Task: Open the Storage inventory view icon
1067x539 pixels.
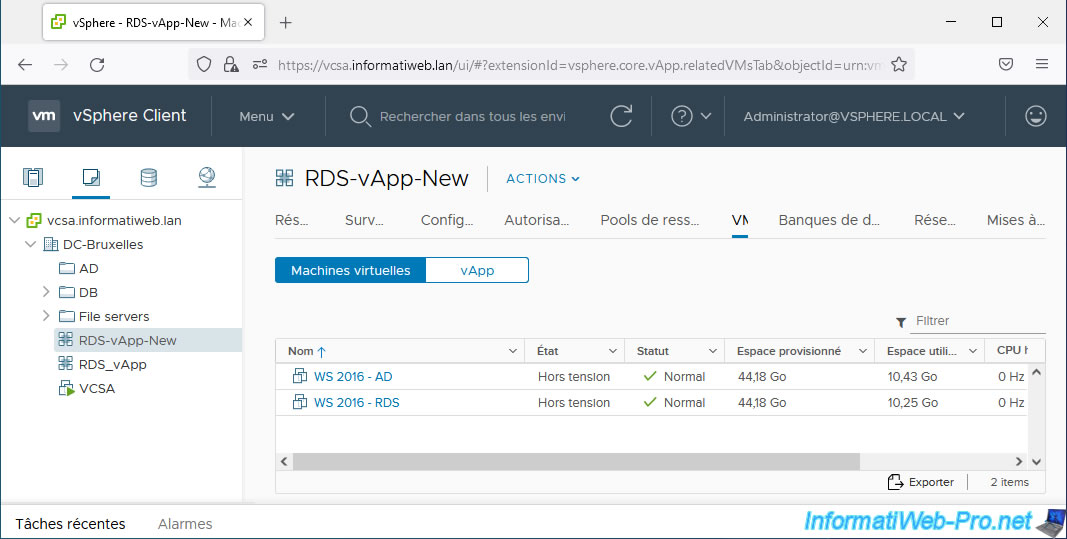Action: pos(148,177)
